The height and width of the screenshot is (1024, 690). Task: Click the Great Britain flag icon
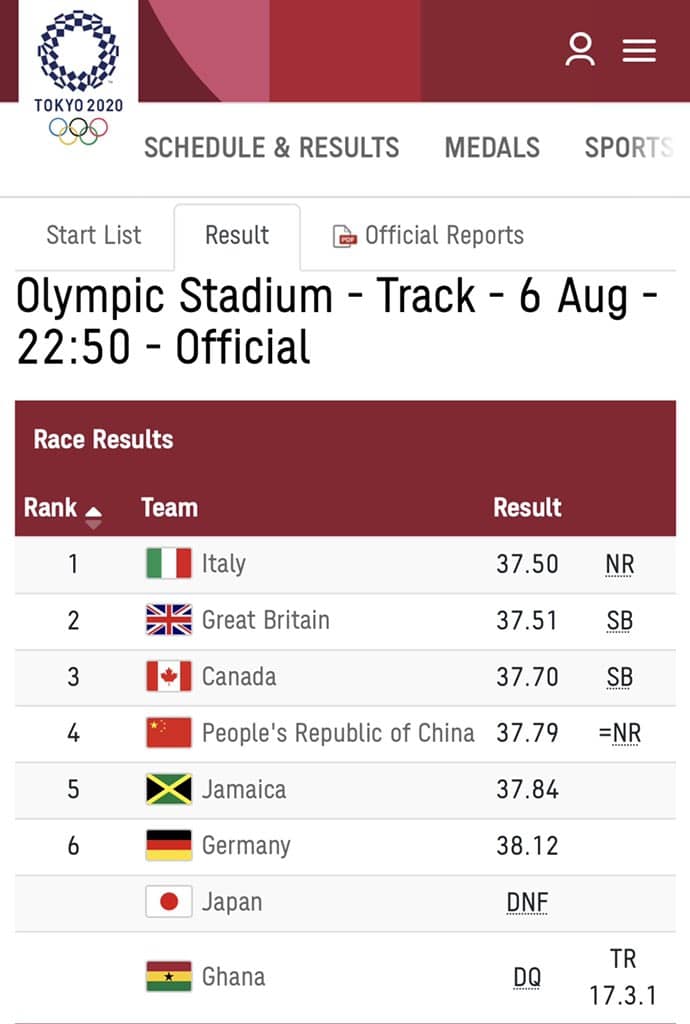[x=168, y=620]
